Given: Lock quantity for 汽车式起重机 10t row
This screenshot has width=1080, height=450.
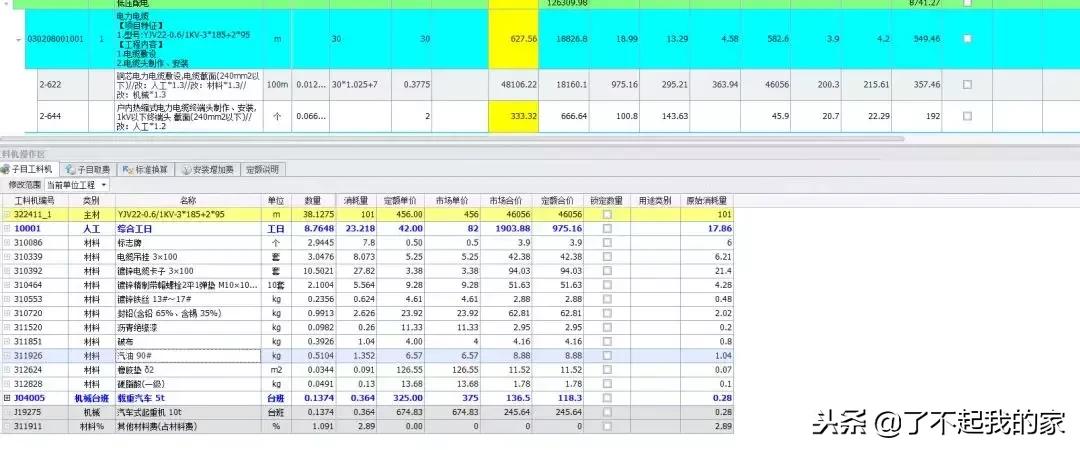Looking at the screenshot, I should 607,411.
